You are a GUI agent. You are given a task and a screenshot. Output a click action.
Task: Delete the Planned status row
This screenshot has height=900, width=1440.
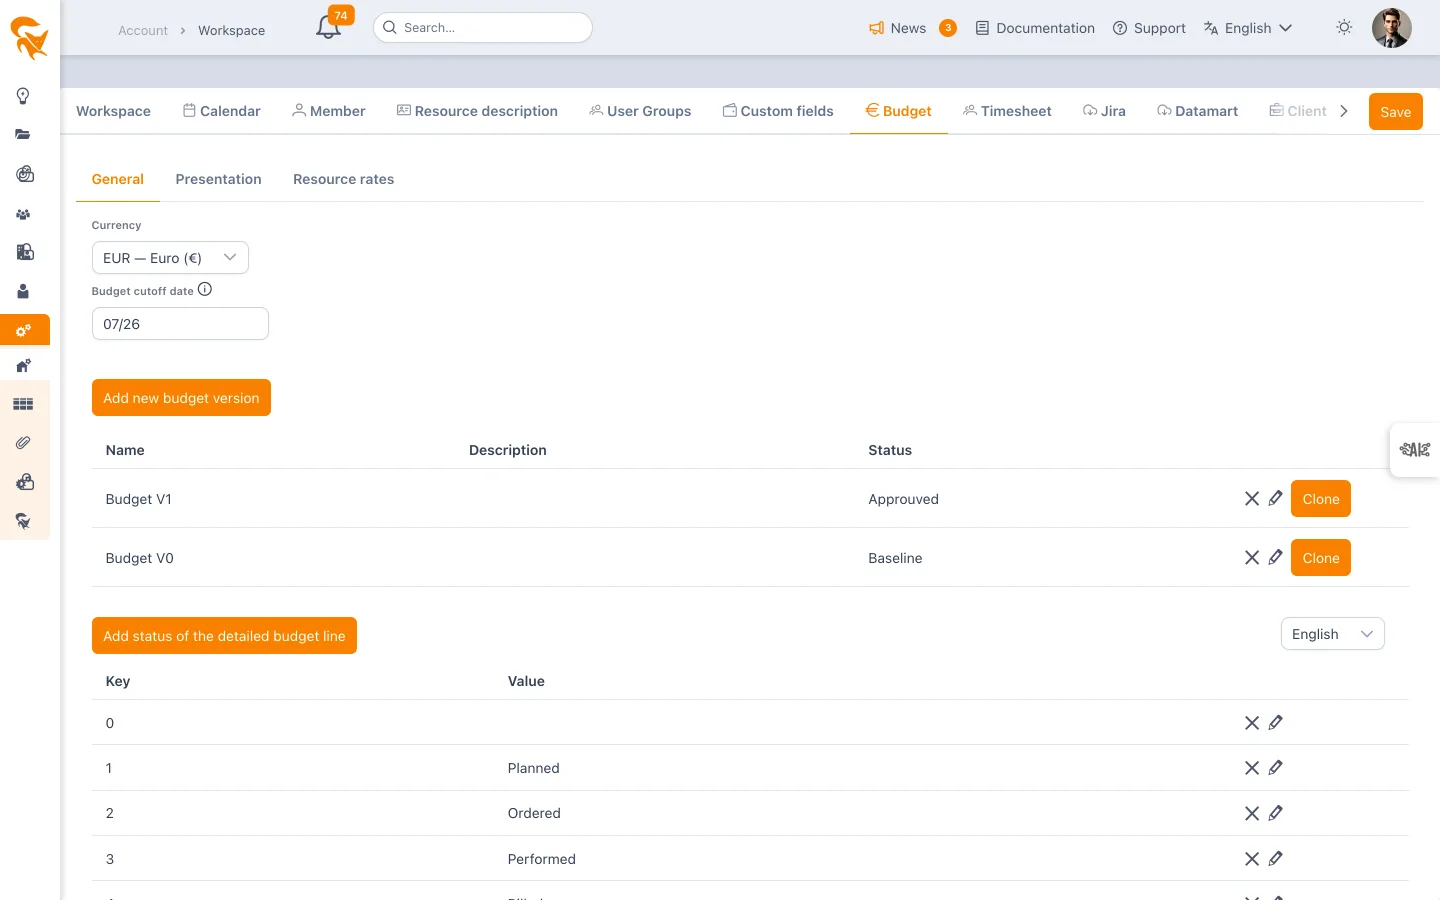[1251, 767]
